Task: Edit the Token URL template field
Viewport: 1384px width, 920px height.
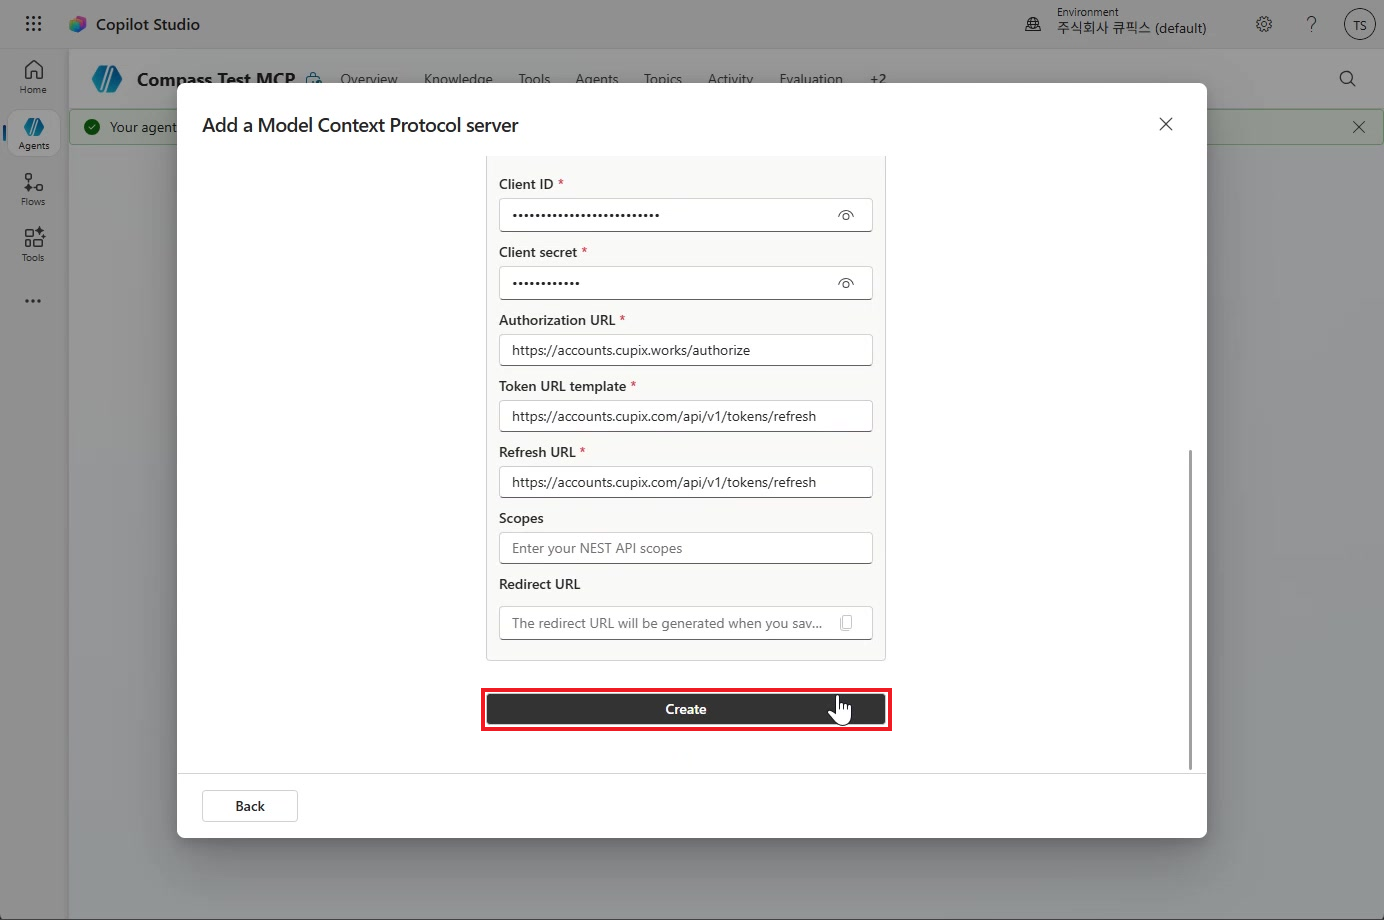Action: [685, 416]
